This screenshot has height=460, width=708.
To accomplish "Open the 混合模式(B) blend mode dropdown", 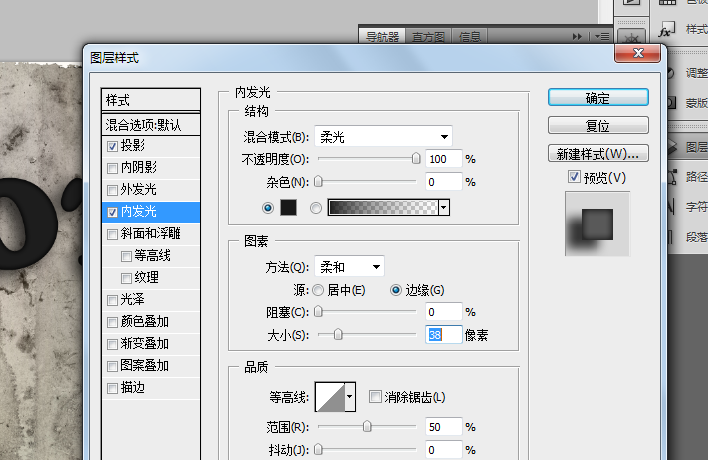I will point(383,136).
